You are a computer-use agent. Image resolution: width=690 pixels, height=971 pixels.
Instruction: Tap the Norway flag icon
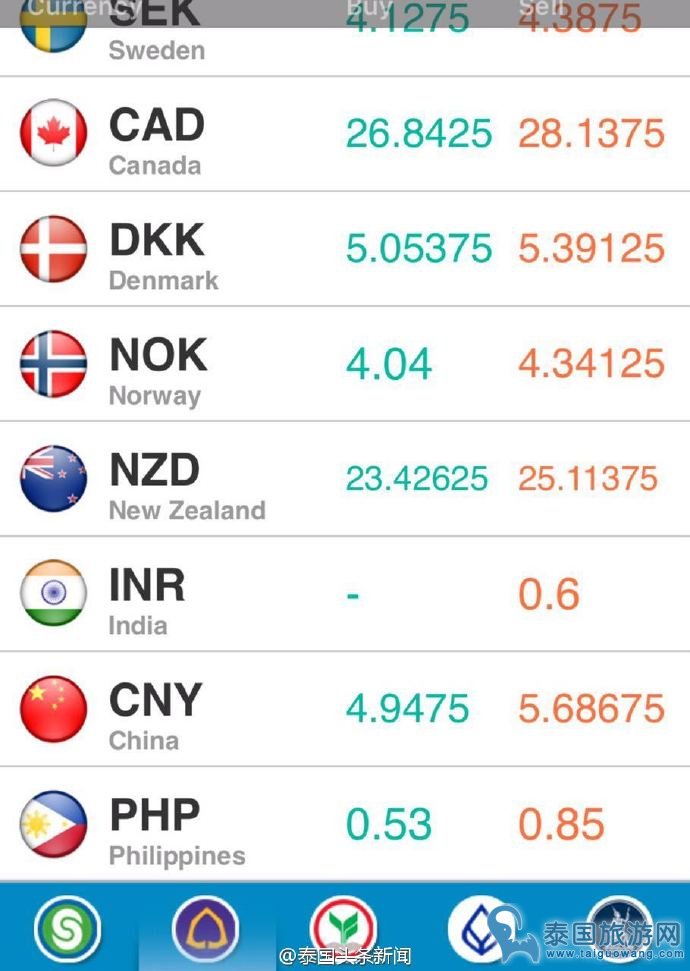(53, 364)
